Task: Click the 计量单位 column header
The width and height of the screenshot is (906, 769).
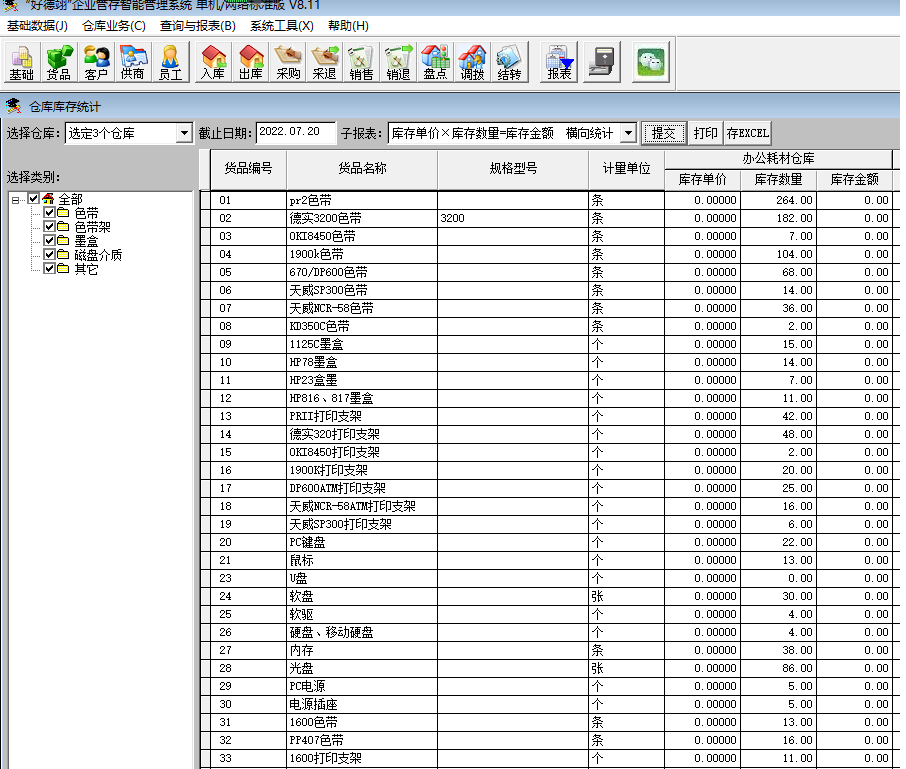Action: point(626,169)
